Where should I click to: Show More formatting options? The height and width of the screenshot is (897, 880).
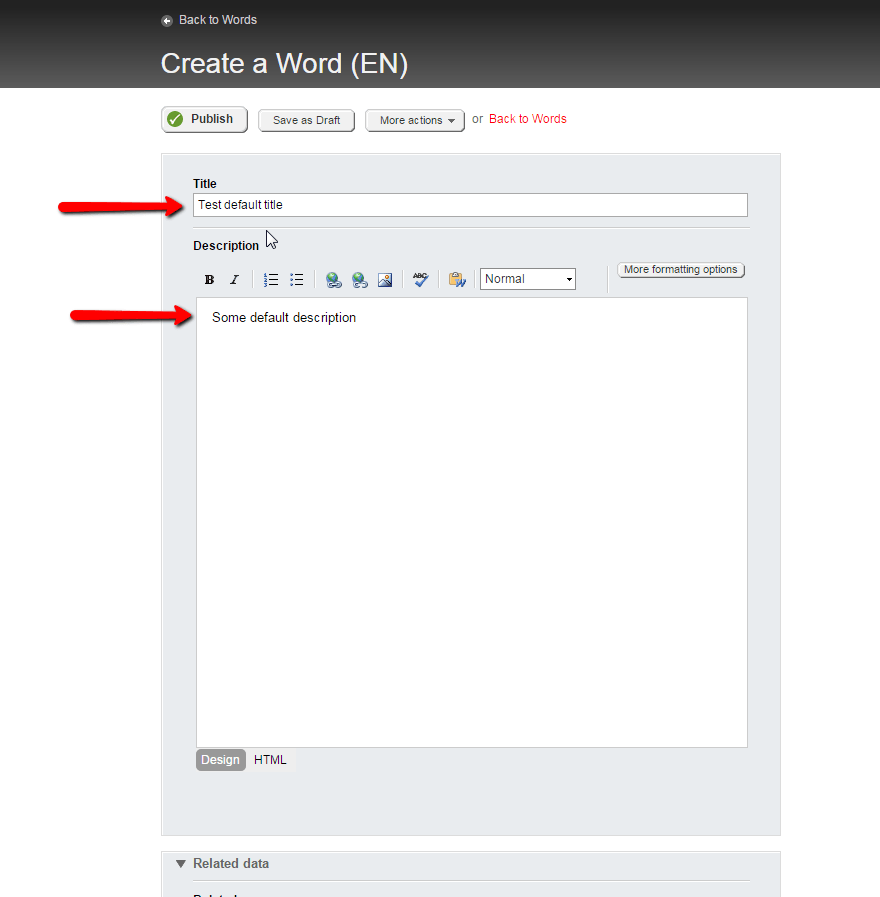click(x=680, y=270)
